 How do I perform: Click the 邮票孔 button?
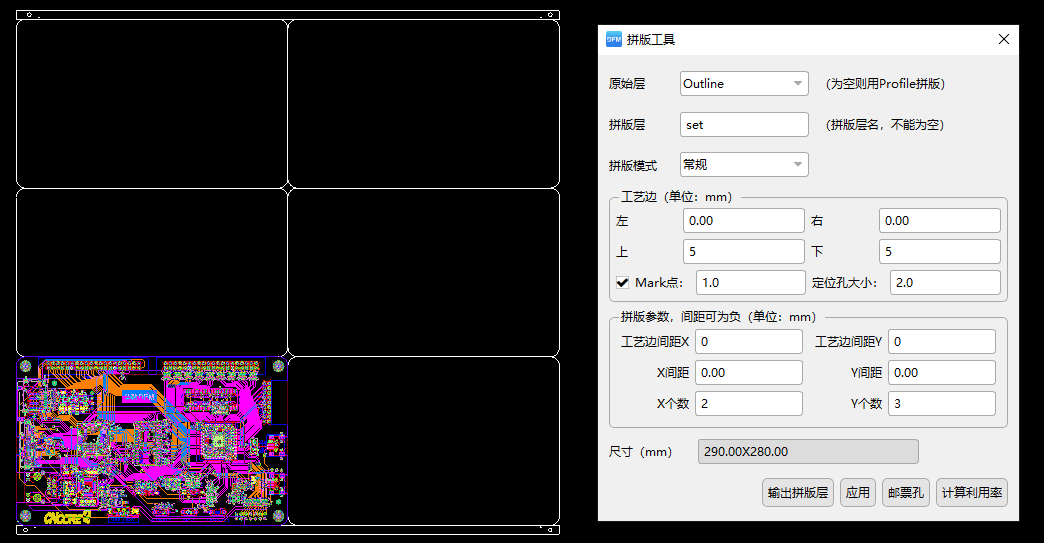coord(906,492)
